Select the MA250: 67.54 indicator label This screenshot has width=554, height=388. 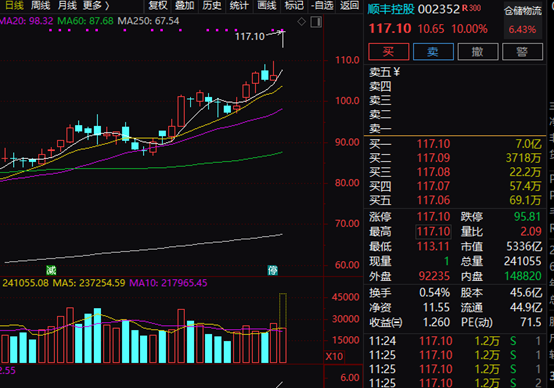148,21
